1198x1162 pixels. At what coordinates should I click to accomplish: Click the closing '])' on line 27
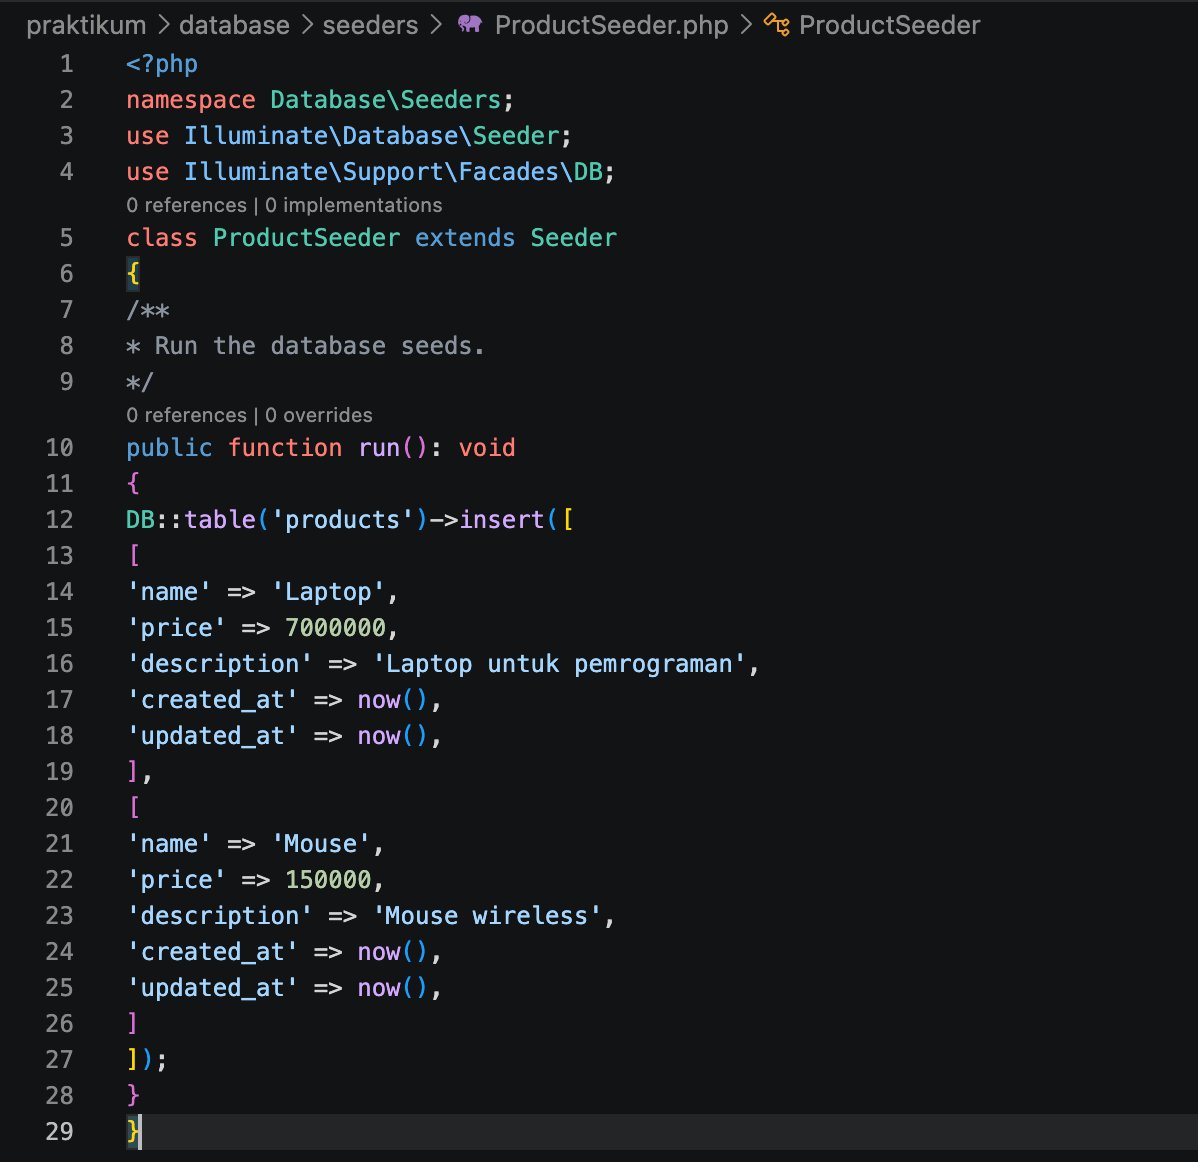point(141,1060)
